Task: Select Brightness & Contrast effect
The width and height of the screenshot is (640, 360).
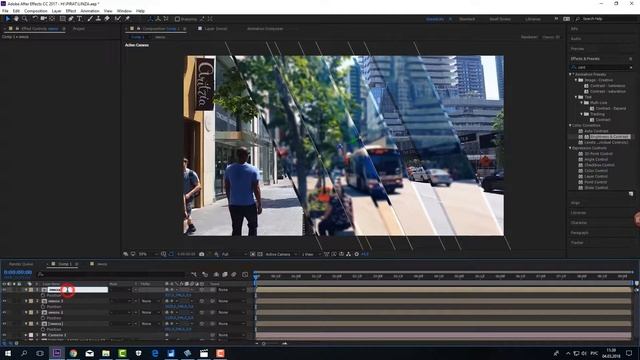Action: coord(610,137)
